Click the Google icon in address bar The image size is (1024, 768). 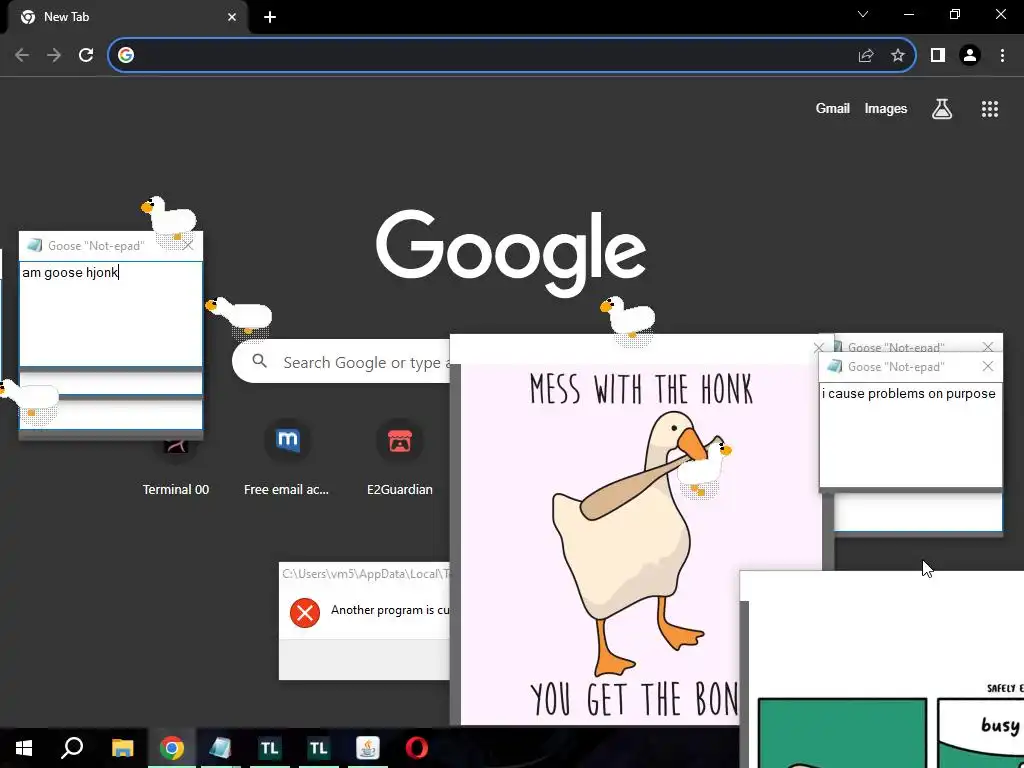click(126, 55)
